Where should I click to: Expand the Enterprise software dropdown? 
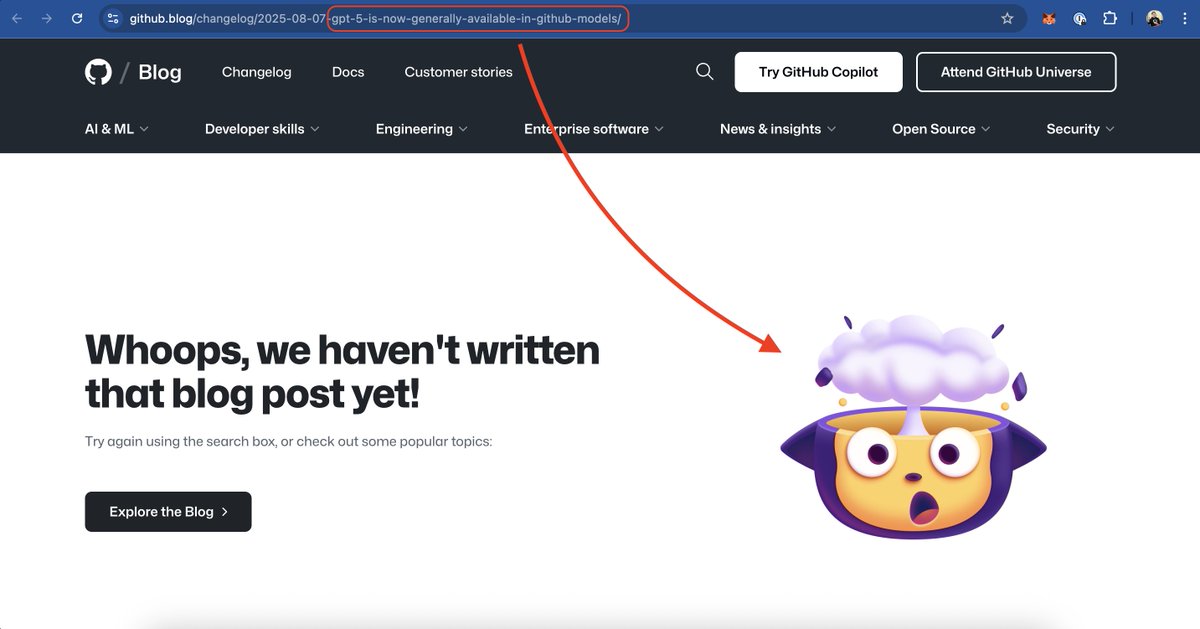pyautogui.click(x=594, y=129)
